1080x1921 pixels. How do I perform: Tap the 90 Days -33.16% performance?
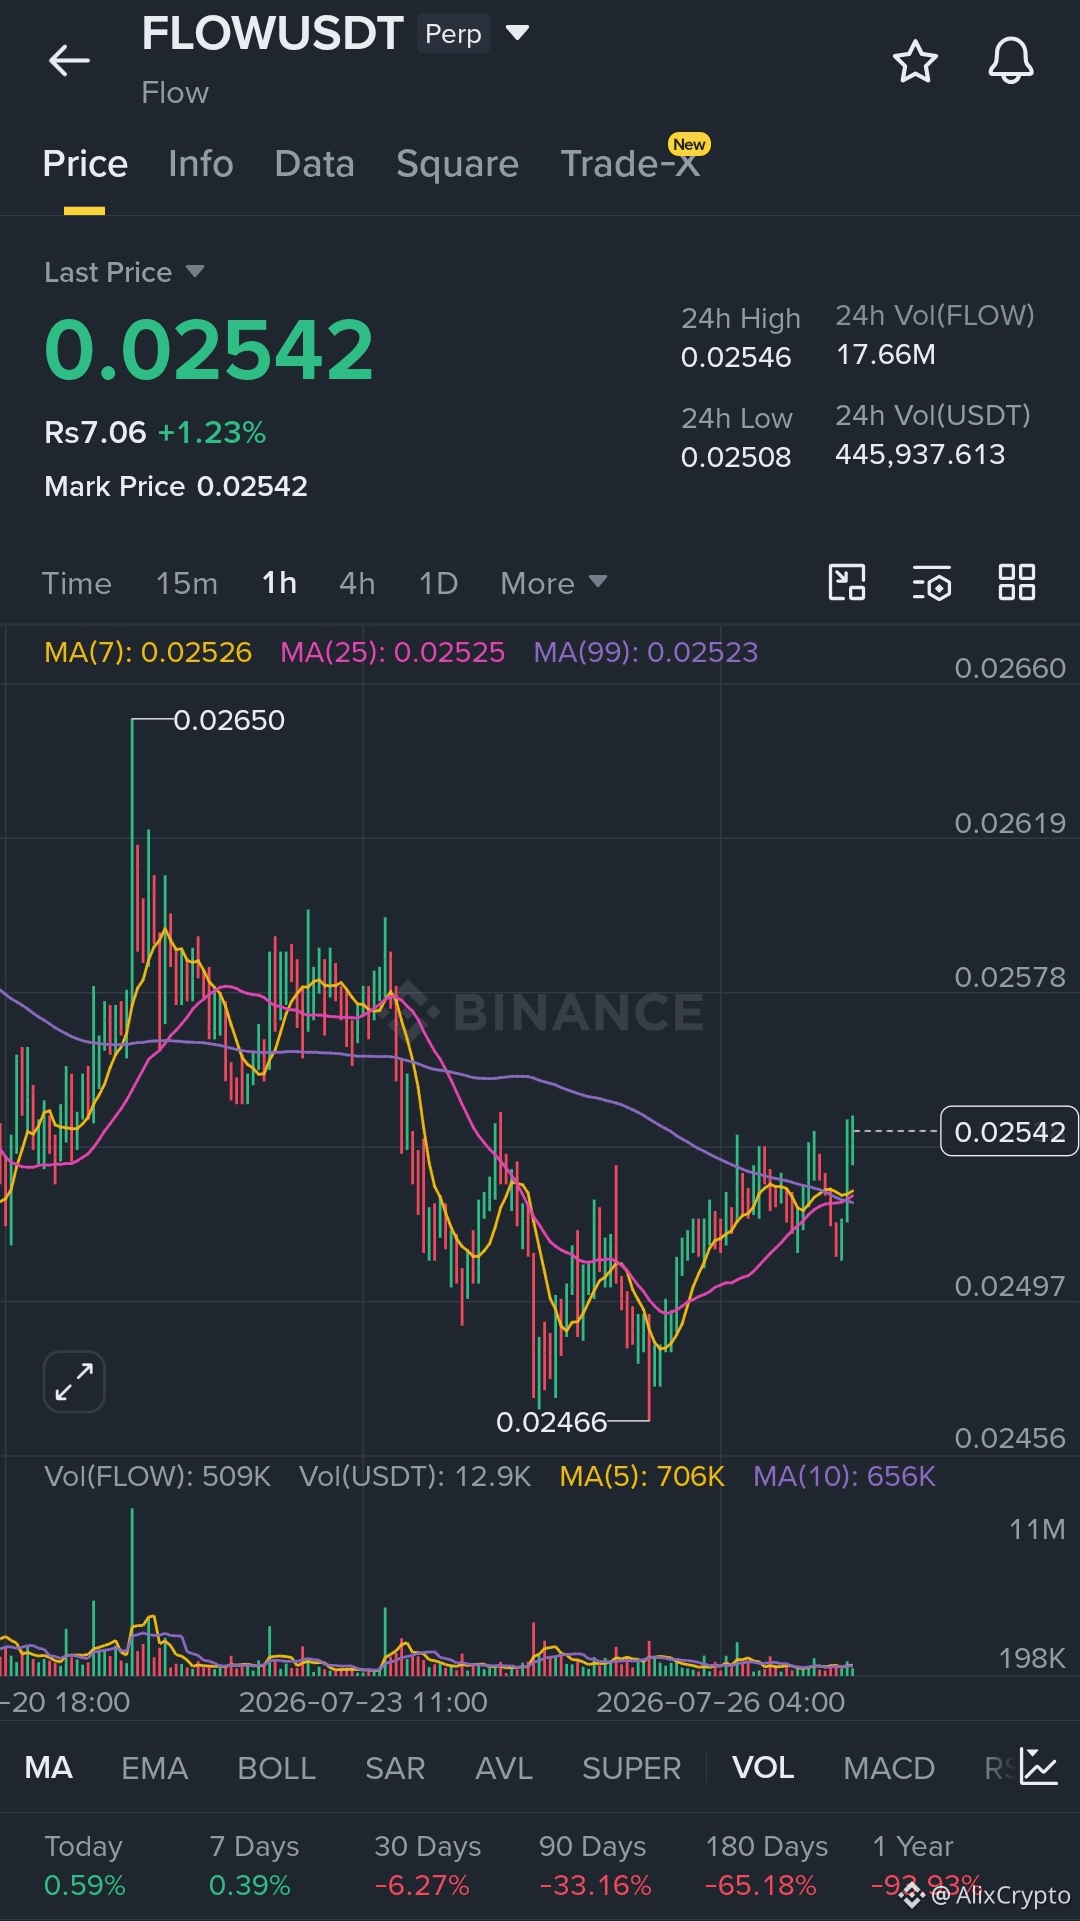point(595,1865)
